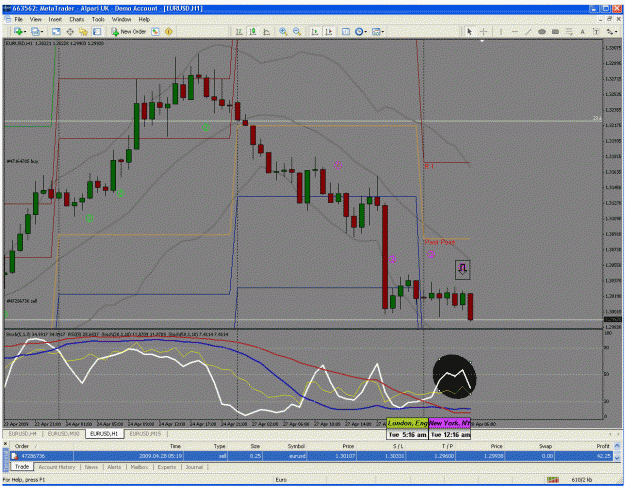Click the Zoom In magnifier icon
The image size is (625, 486).
(283, 31)
